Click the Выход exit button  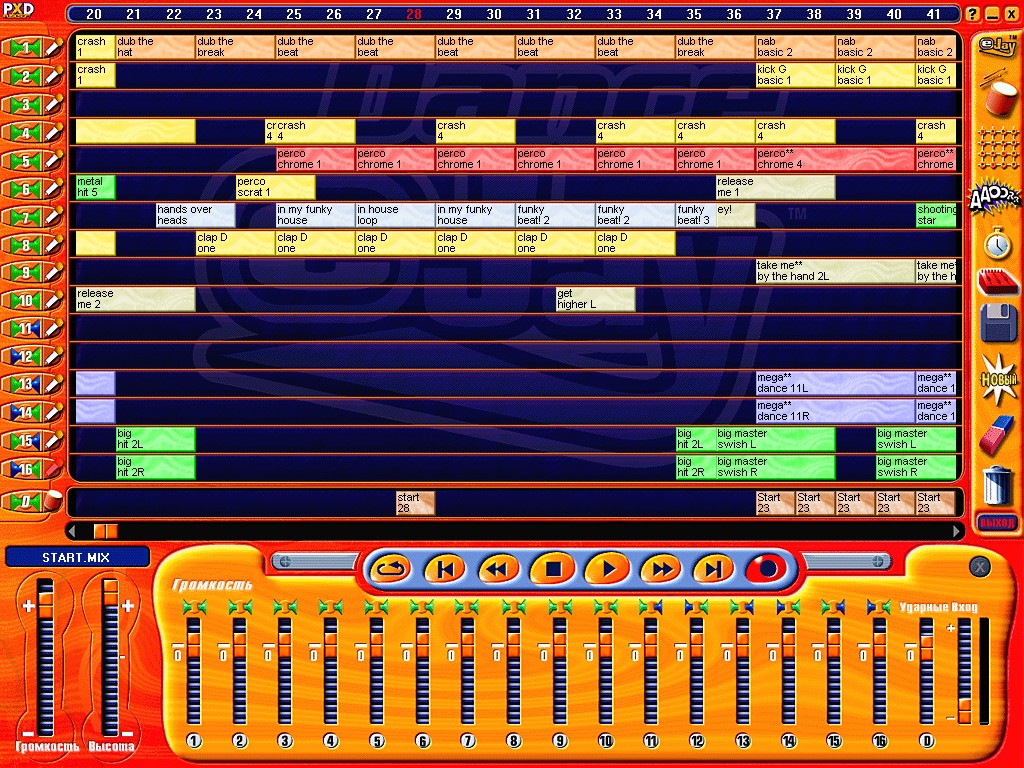click(997, 522)
